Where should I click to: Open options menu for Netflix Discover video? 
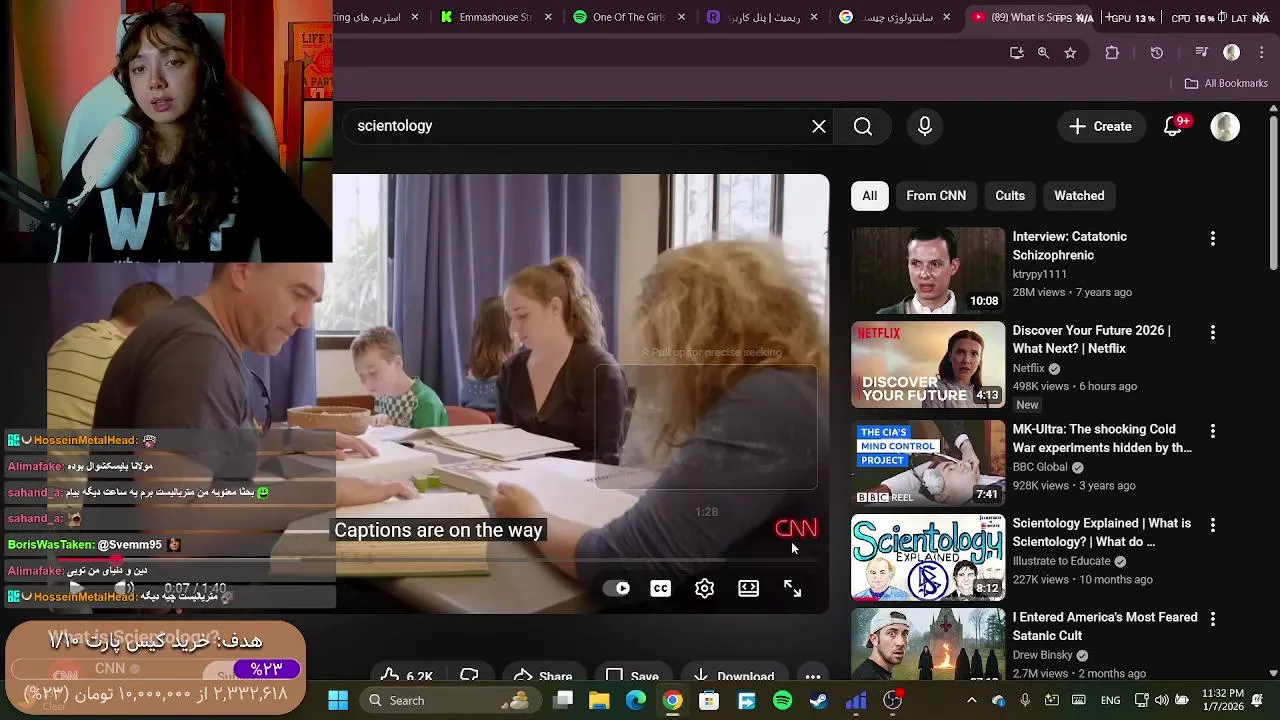[x=1213, y=332]
